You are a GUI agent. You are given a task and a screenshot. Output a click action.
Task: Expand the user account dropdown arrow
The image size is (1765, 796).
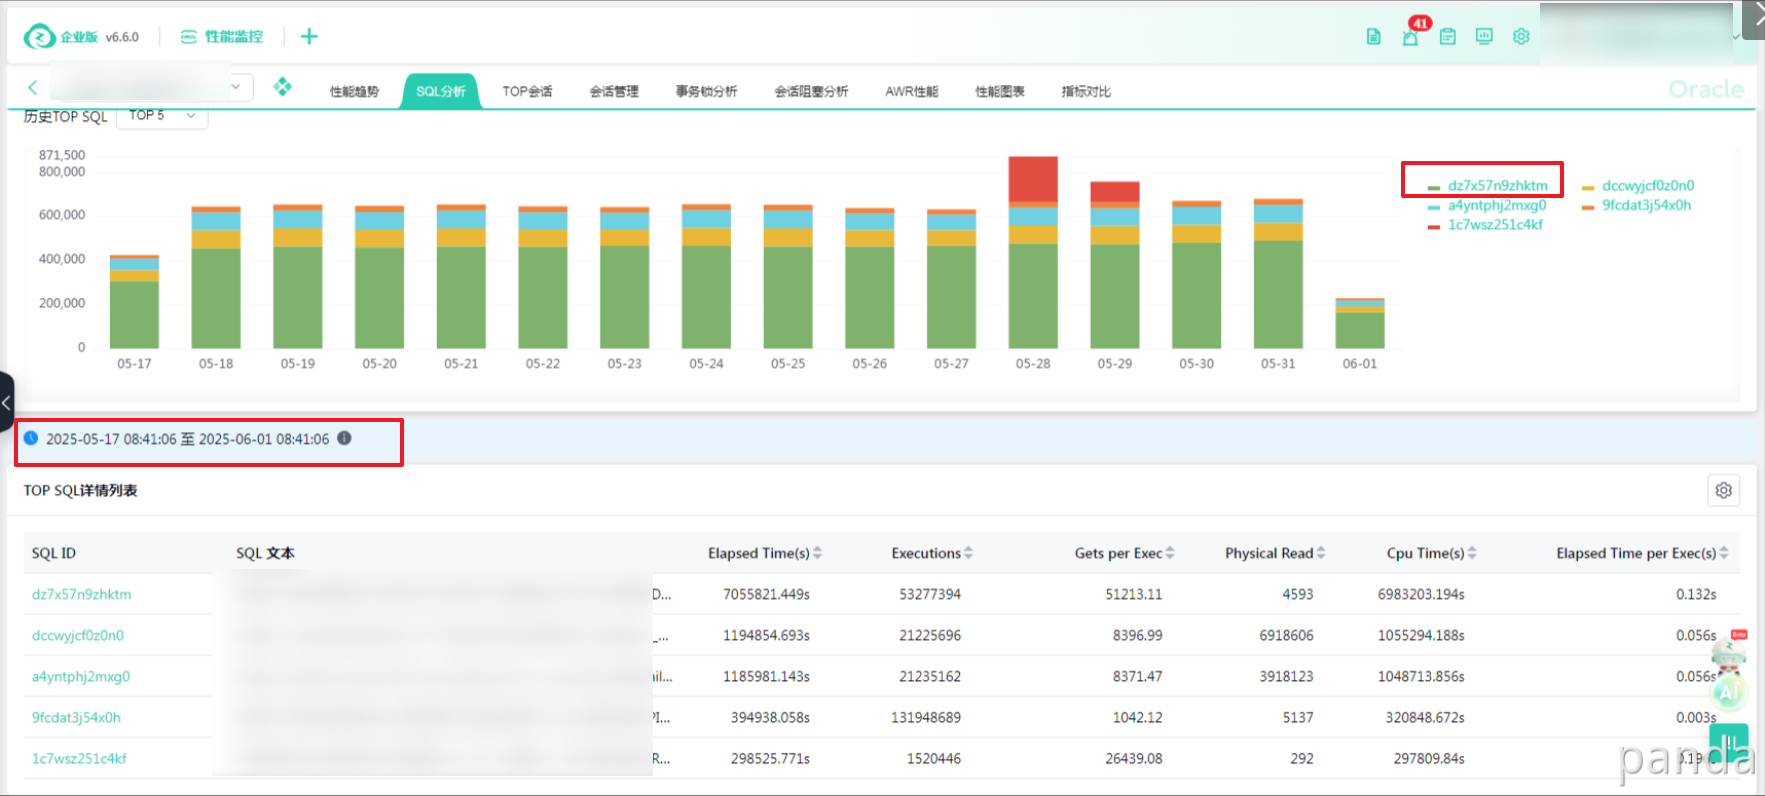click(x=1734, y=37)
